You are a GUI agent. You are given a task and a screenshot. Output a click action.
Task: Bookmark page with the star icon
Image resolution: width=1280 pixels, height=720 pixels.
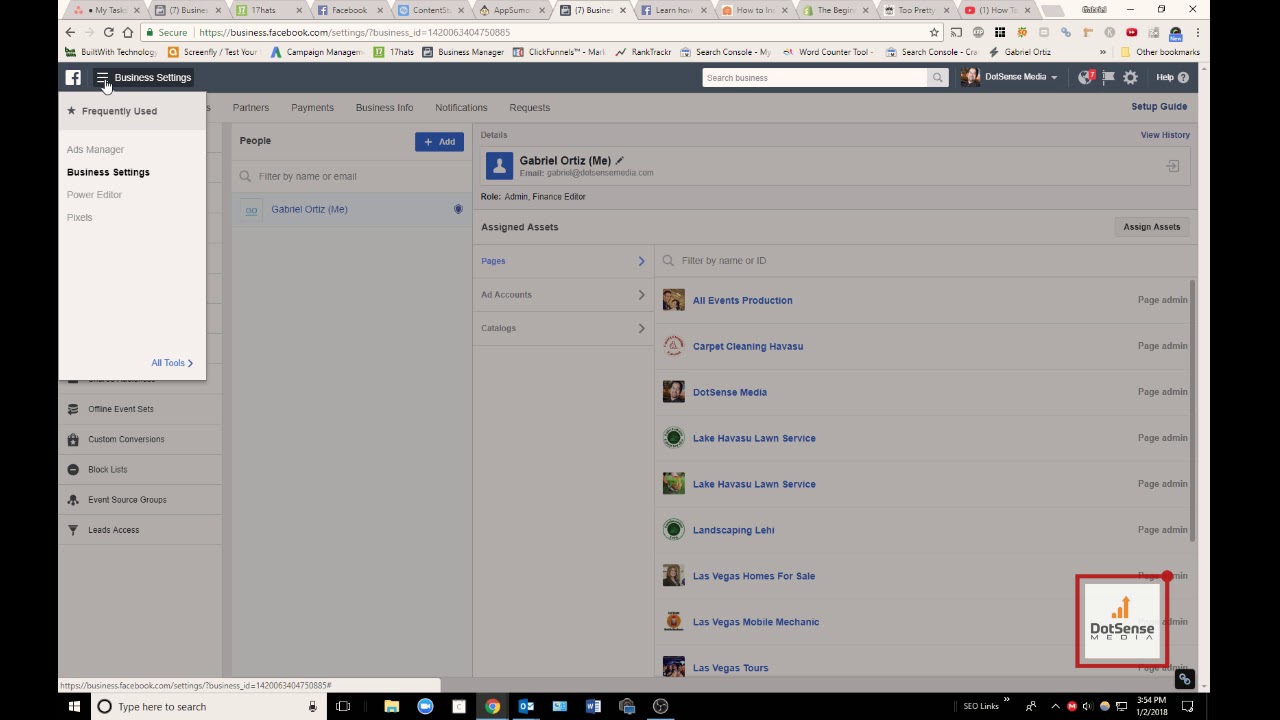tap(934, 32)
